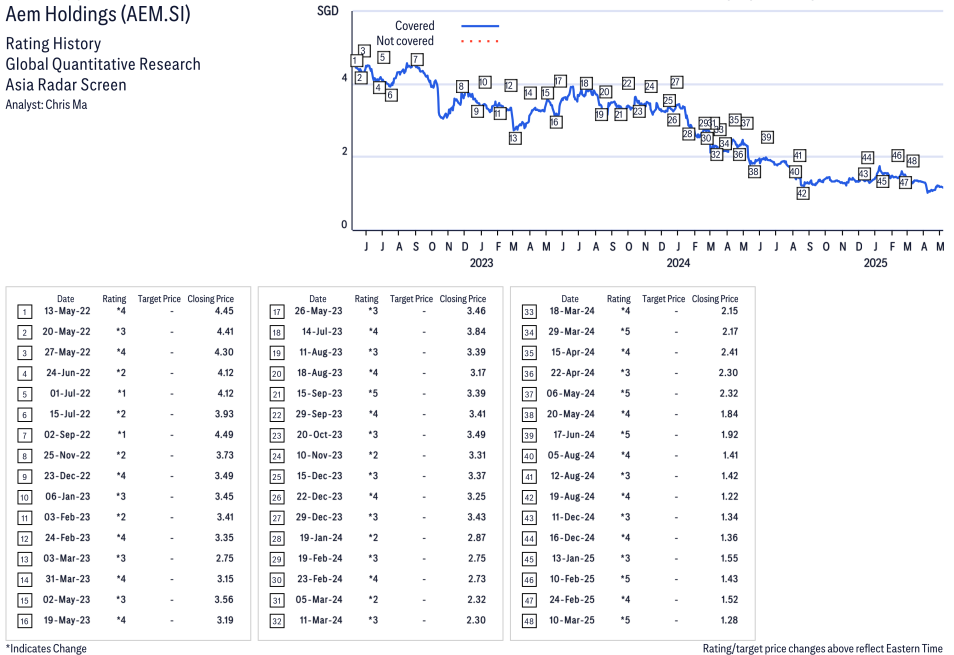The width and height of the screenshot is (954, 655).
Task: Click numbered box 40 in the third table
Action: (529, 457)
